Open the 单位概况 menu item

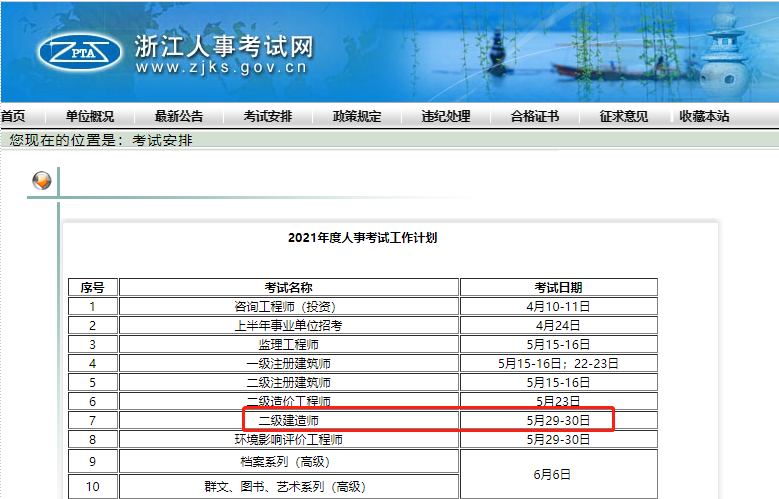pyautogui.click(x=90, y=116)
